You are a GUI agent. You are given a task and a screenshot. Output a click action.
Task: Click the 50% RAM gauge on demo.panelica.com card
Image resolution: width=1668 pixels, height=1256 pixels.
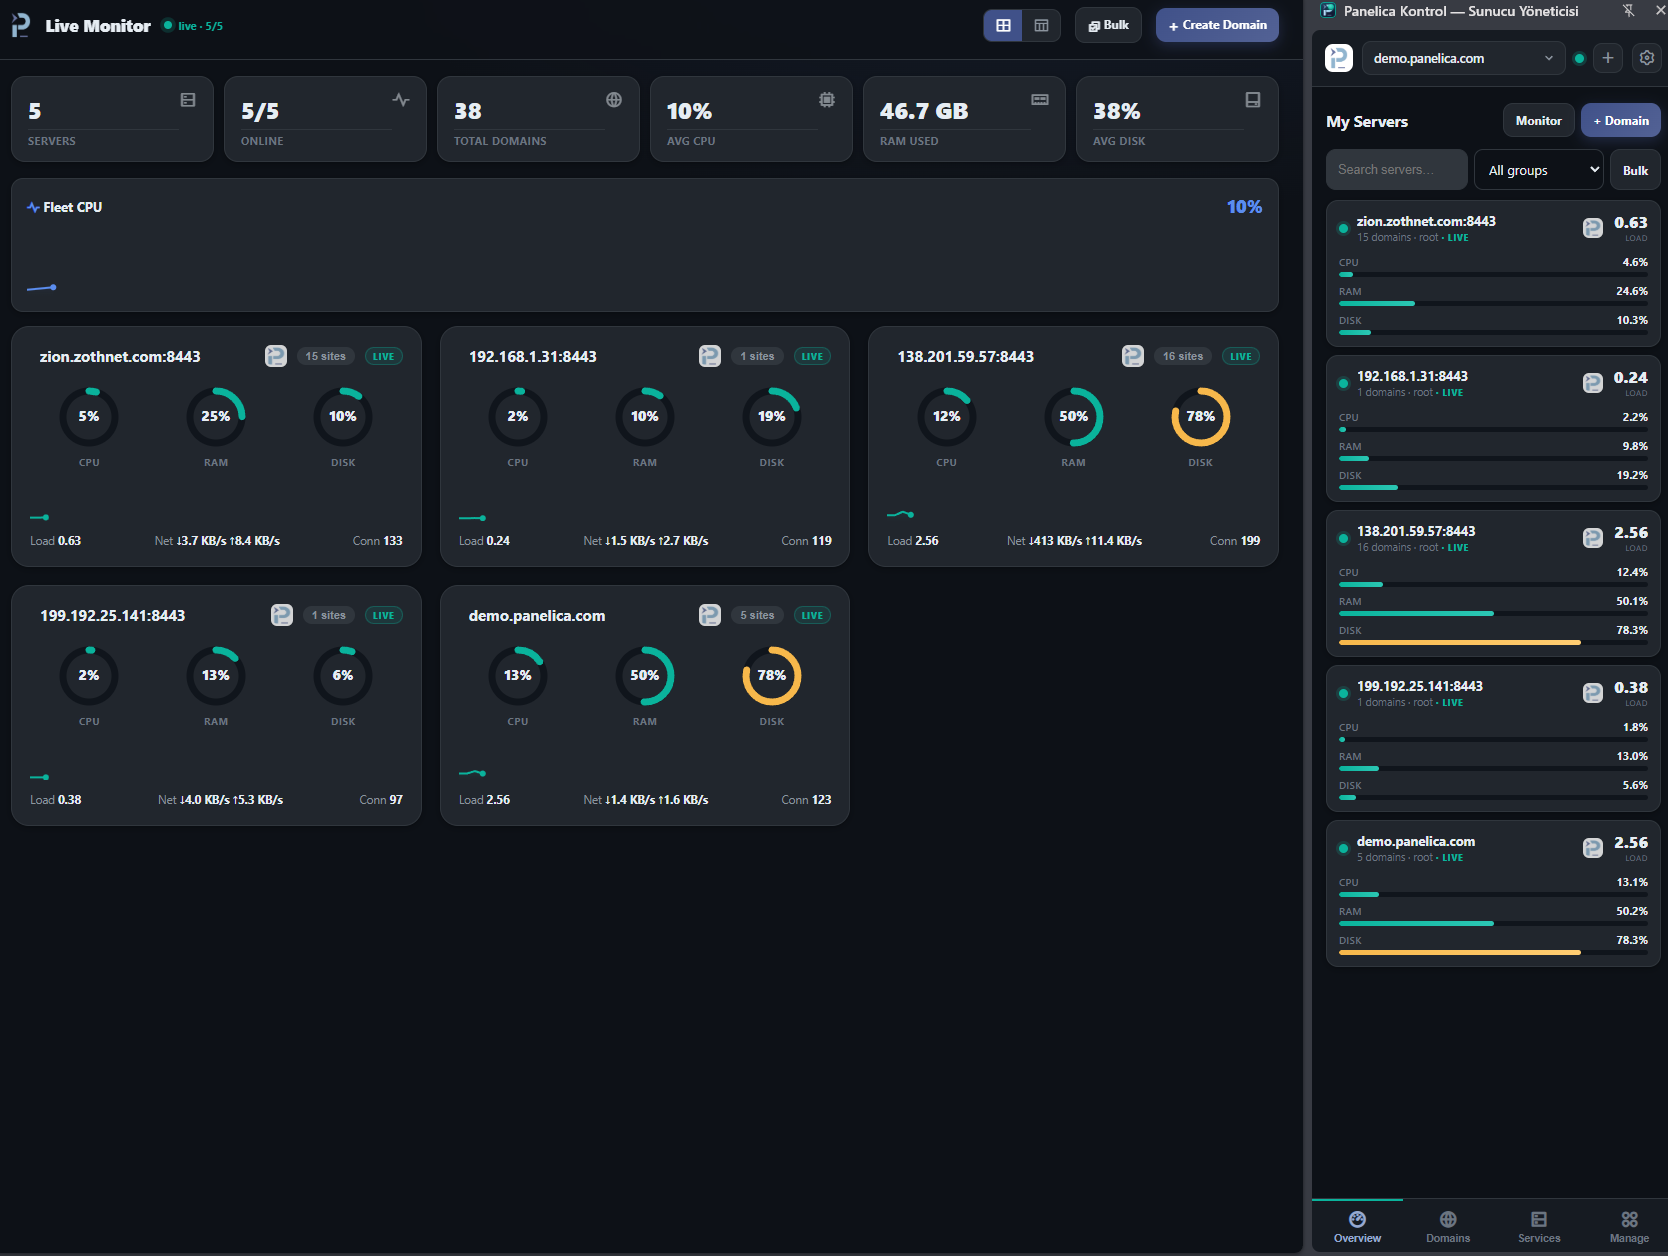(x=645, y=676)
